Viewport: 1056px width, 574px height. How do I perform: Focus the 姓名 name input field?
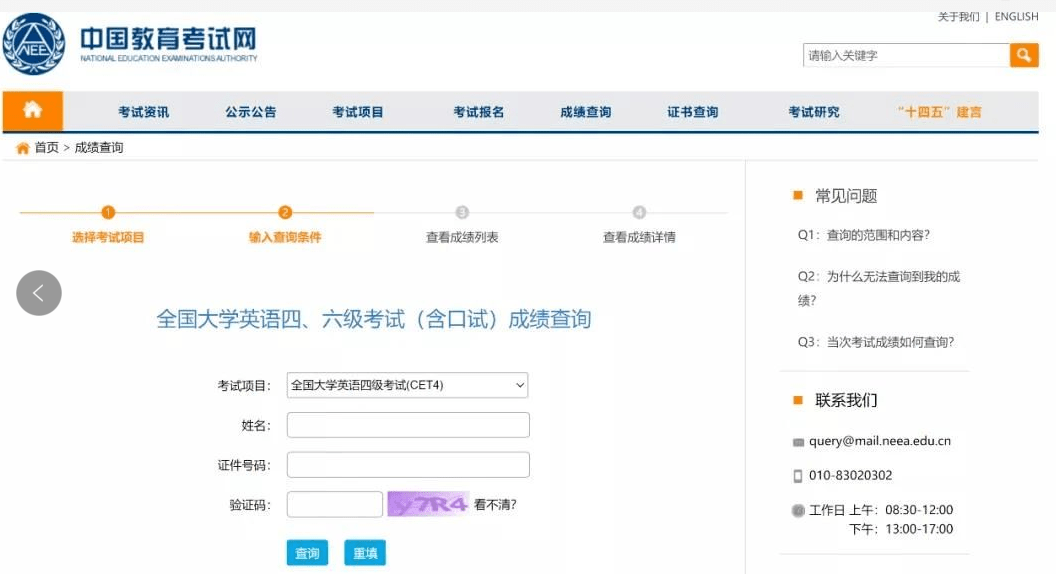(x=408, y=425)
